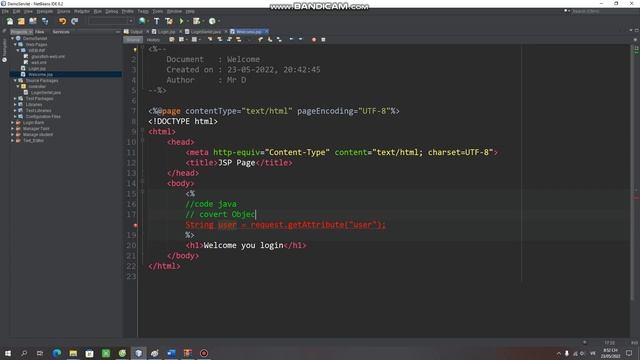The height and width of the screenshot is (360, 640).
Task: Select web.xml in project tree
Action: pos(39,62)
